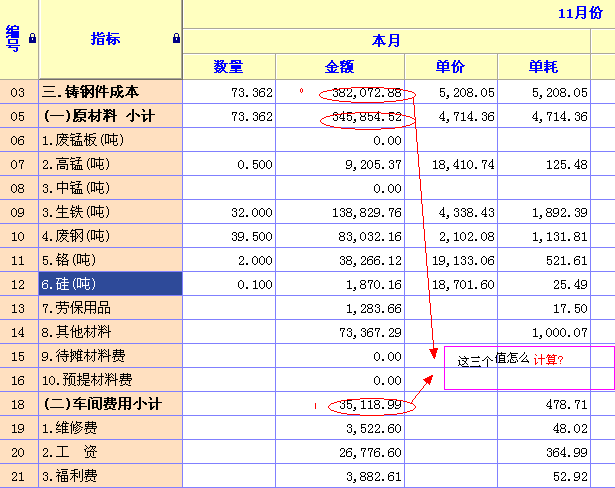The image size is (615, 488).
Task: Select row 4.废钢(吨)
Action: coord(111,236)
